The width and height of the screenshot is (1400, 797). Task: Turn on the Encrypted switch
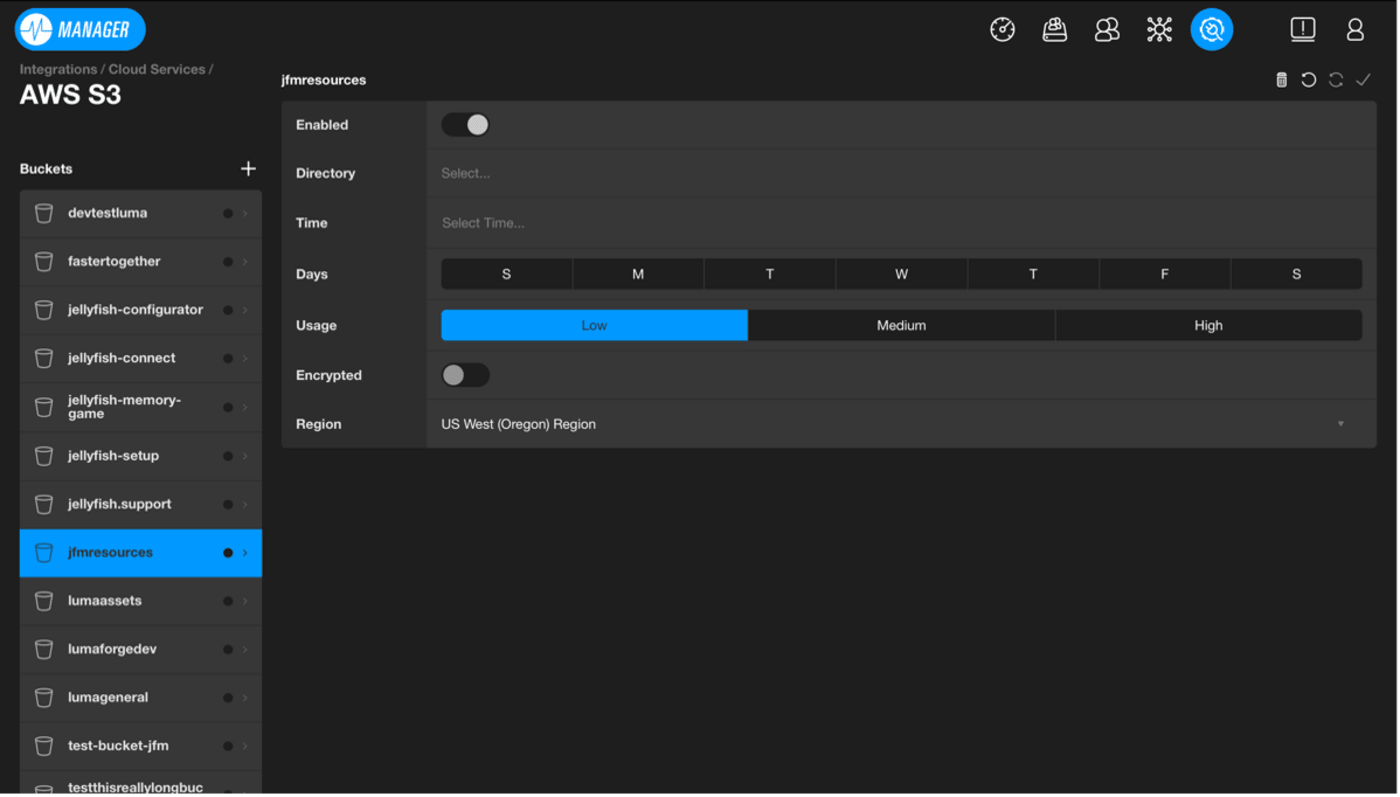coord(465,375)
